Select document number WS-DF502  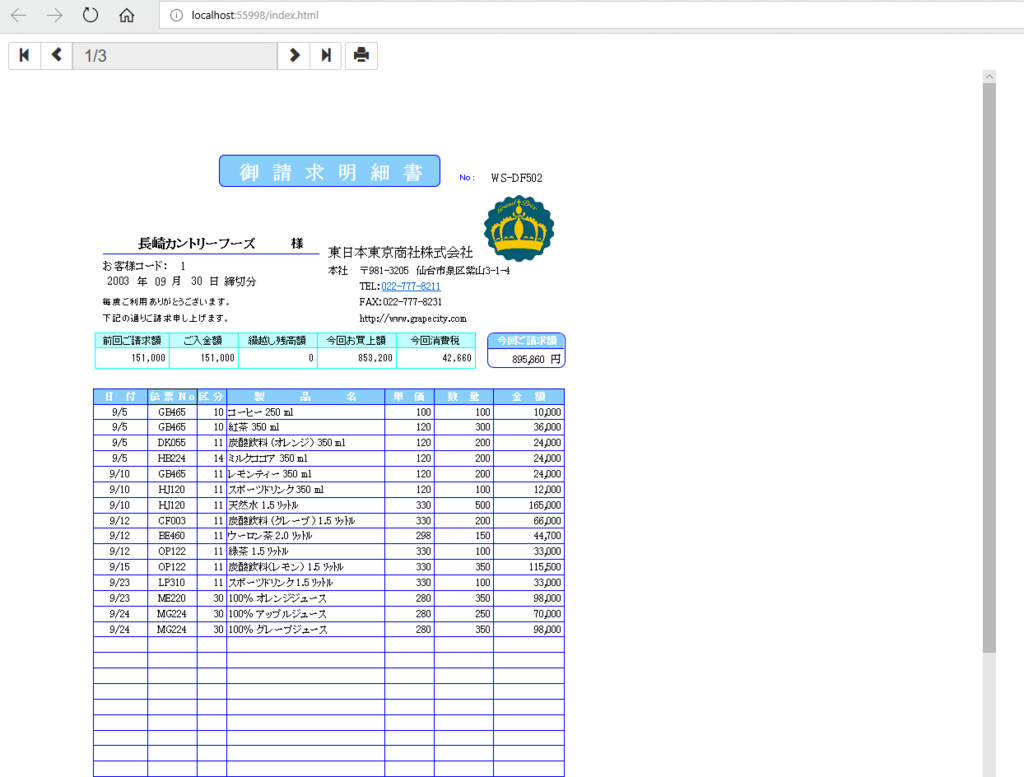[517, 178]
